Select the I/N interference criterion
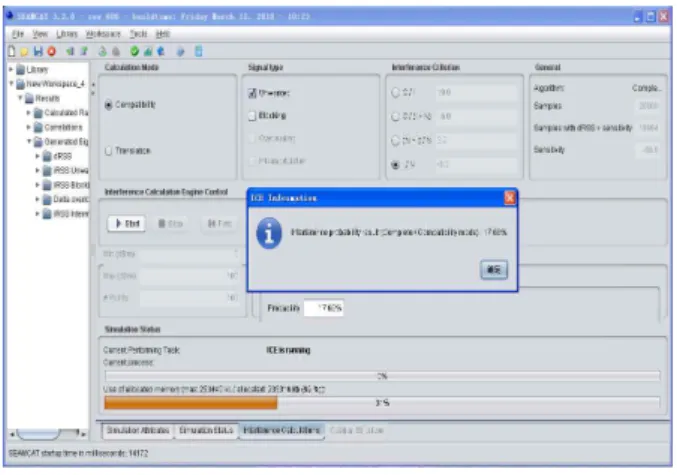The width and height of the screenshot is (677, 475). click(395, 165)
